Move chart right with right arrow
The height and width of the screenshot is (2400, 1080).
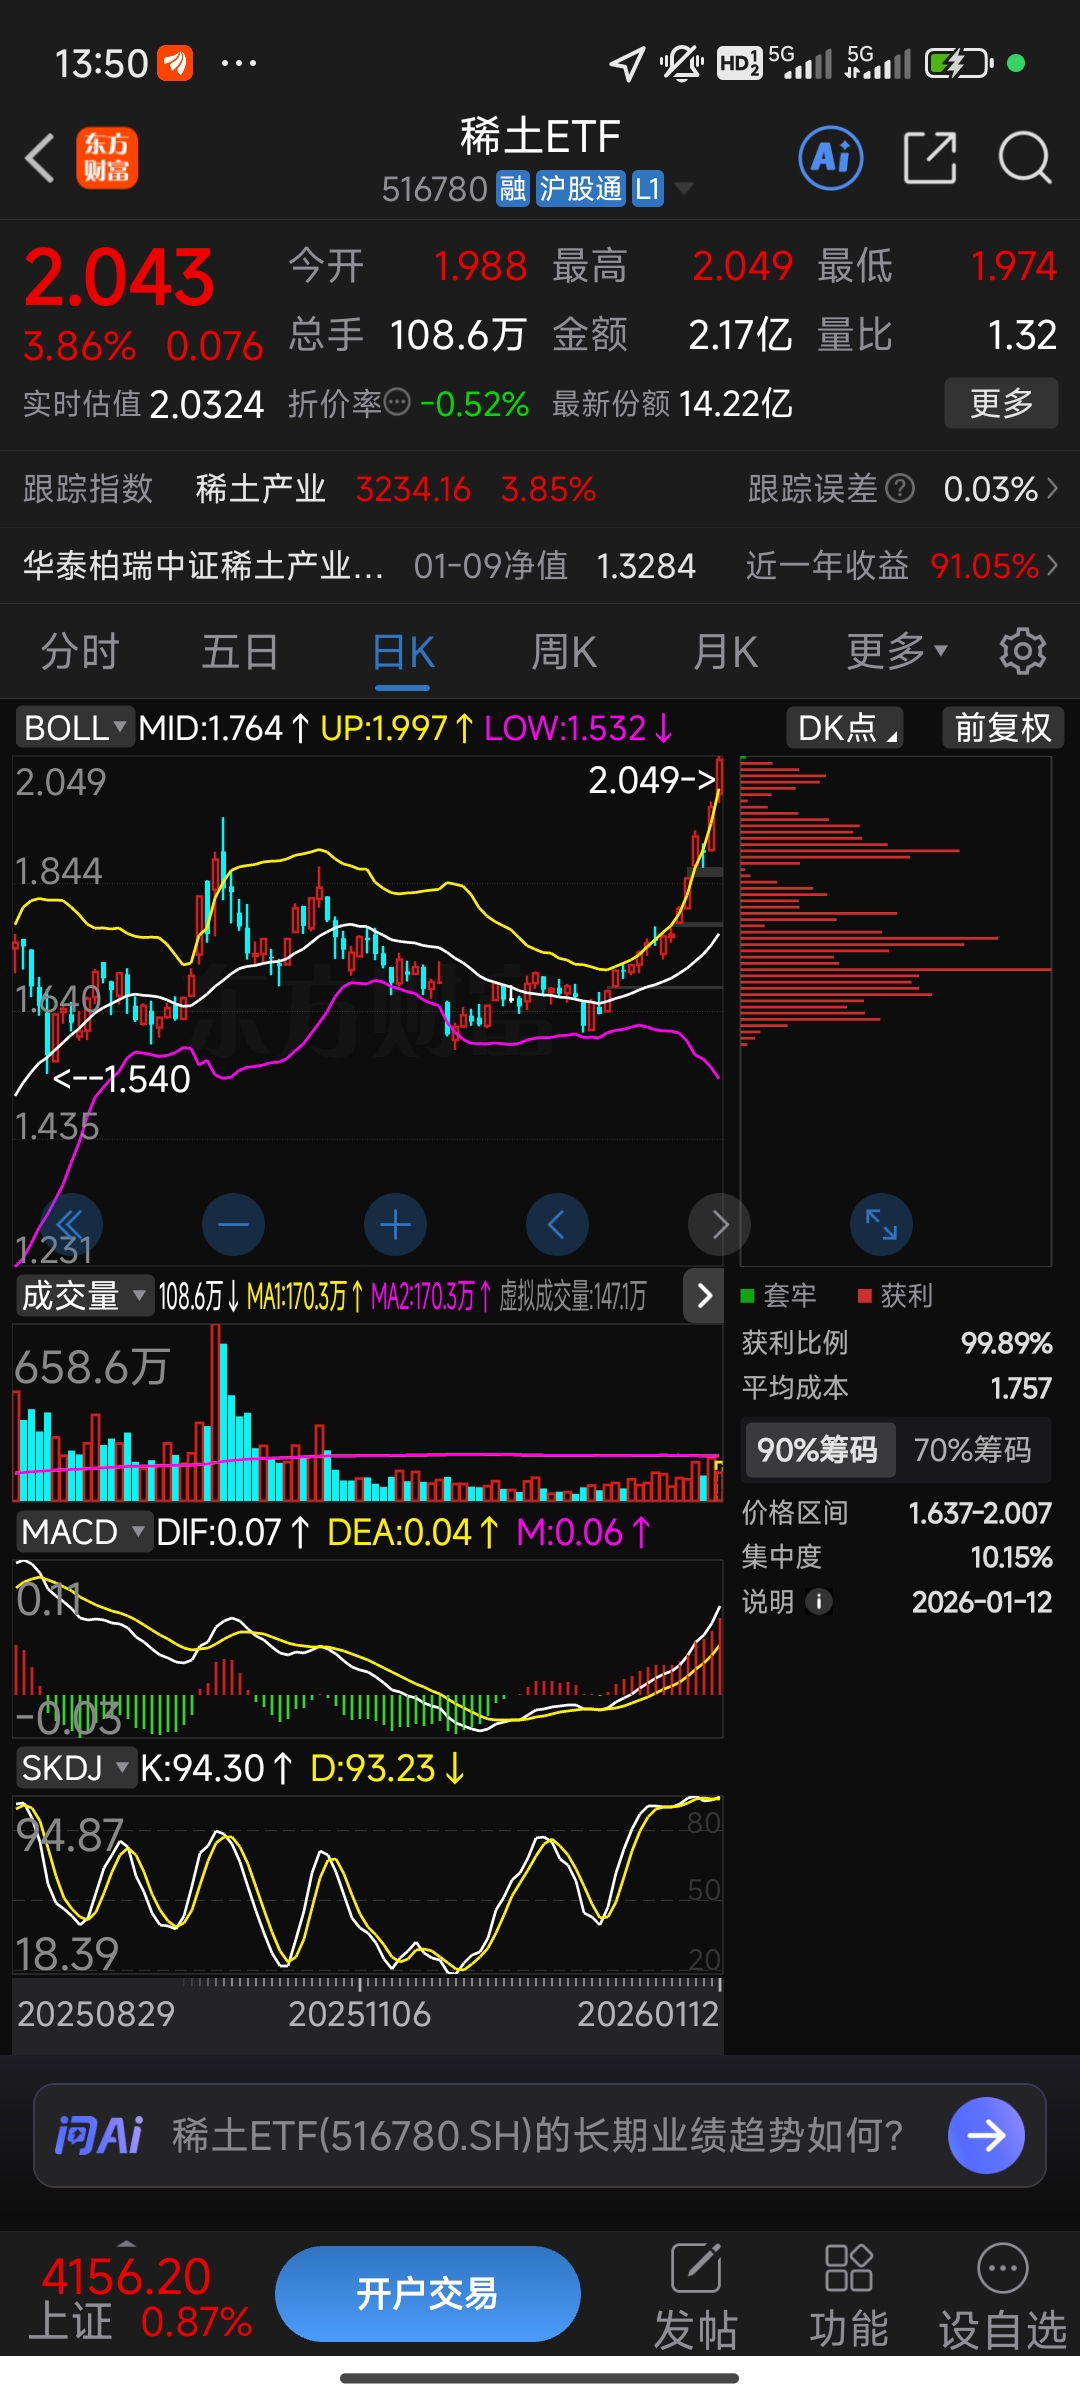click(x=719, y=1224)
